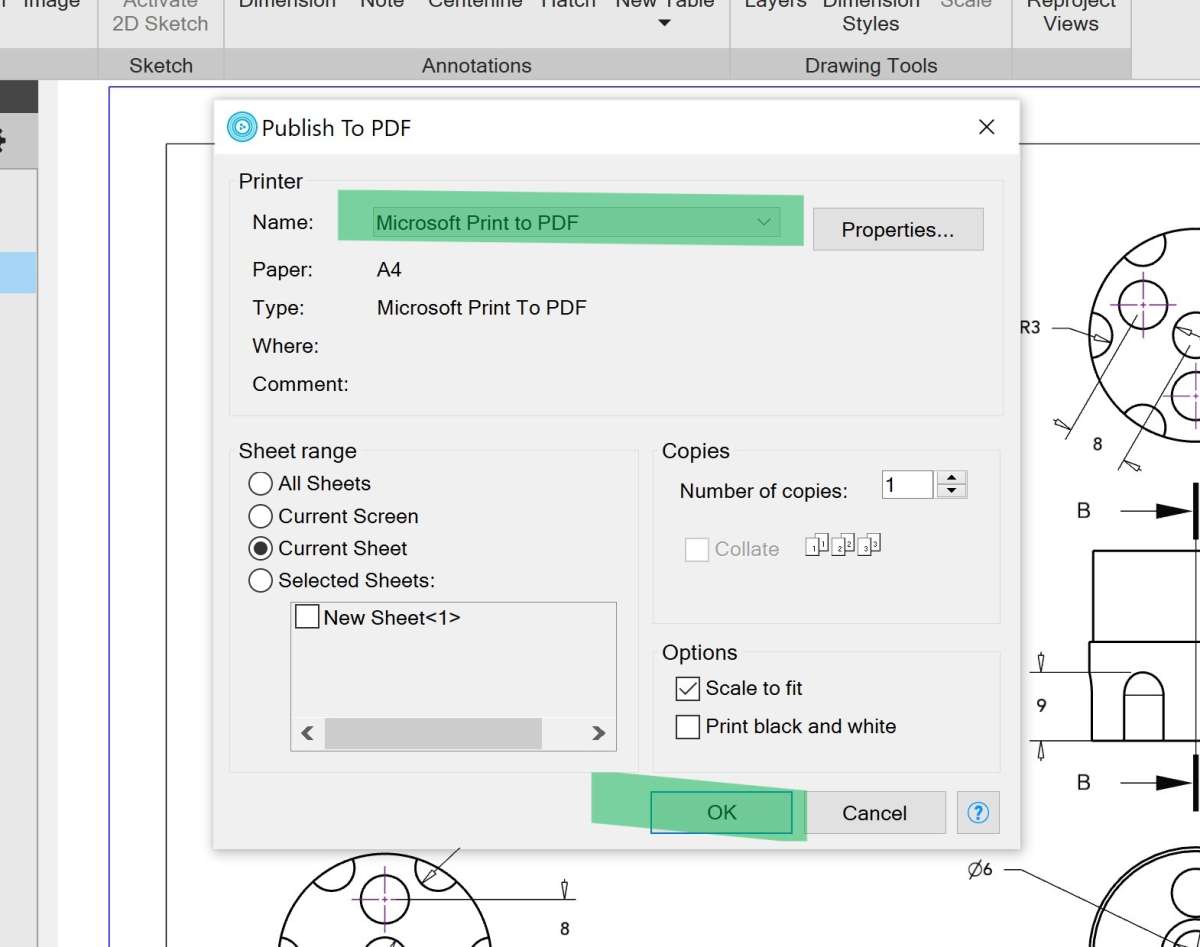Decrease number of copies with down arrow
This screenshot has width=1200, height=947.
953,491
